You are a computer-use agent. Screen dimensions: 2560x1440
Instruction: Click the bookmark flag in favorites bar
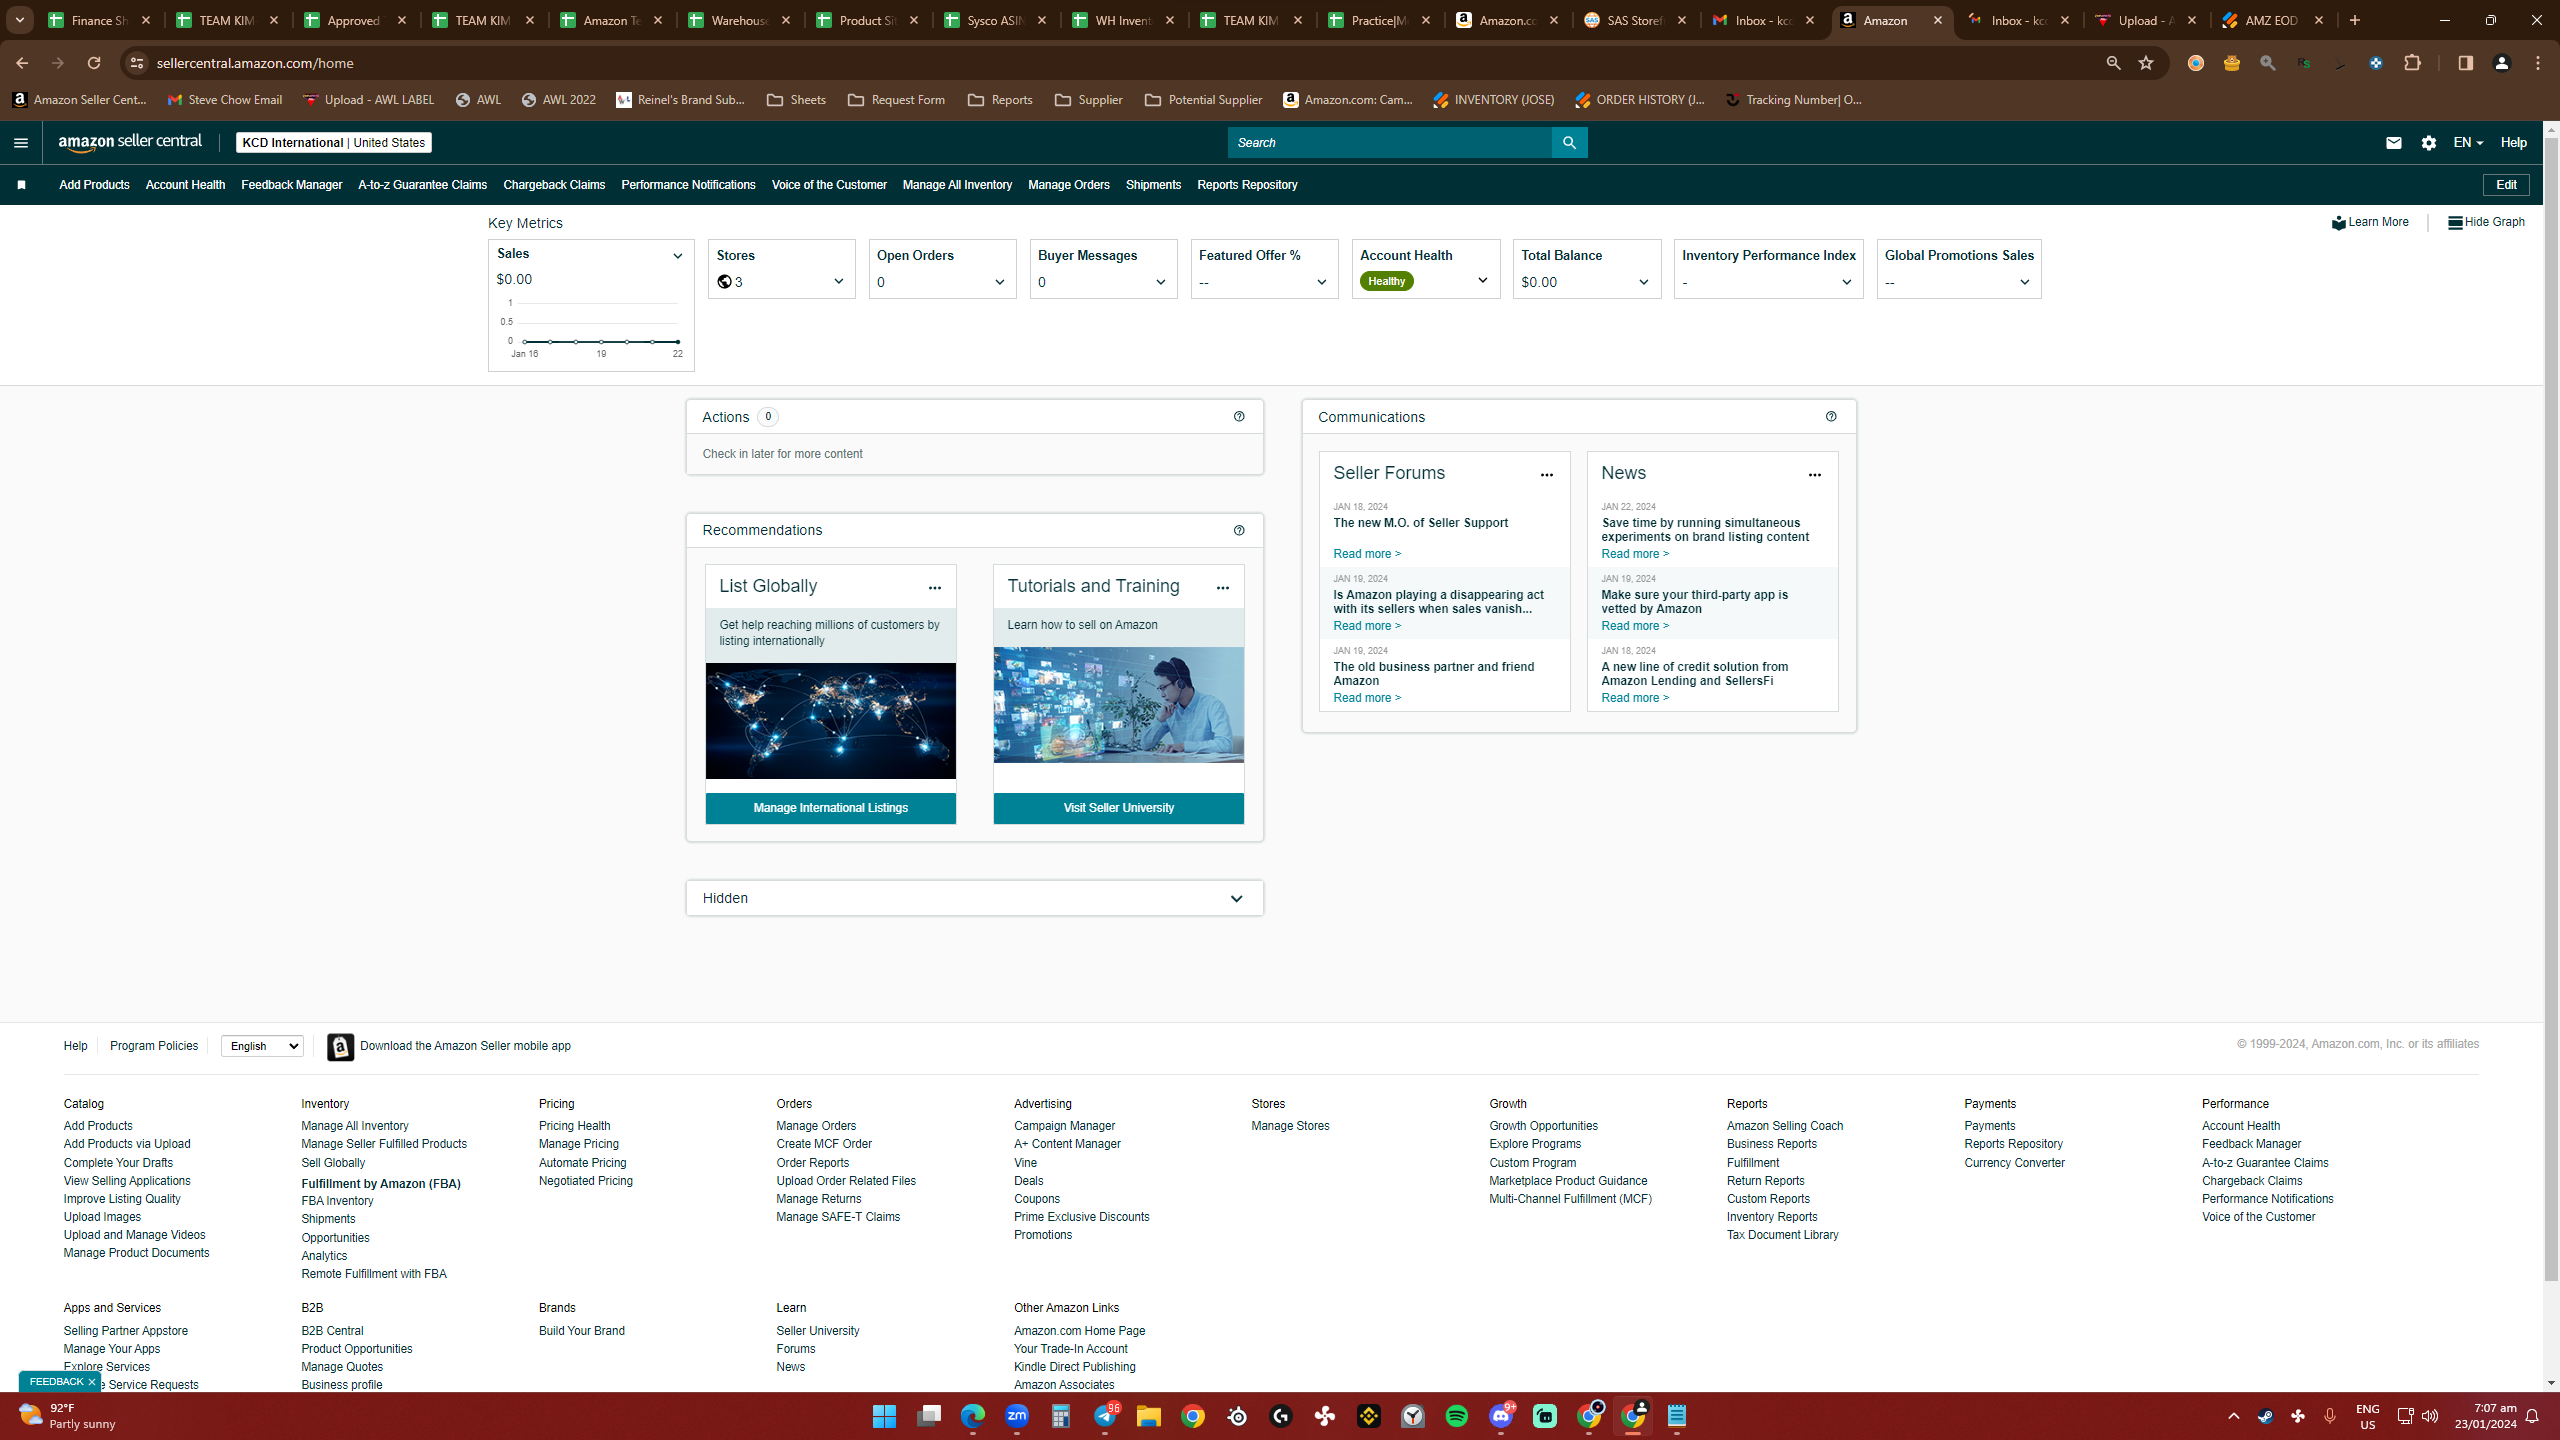click(21, 185)
